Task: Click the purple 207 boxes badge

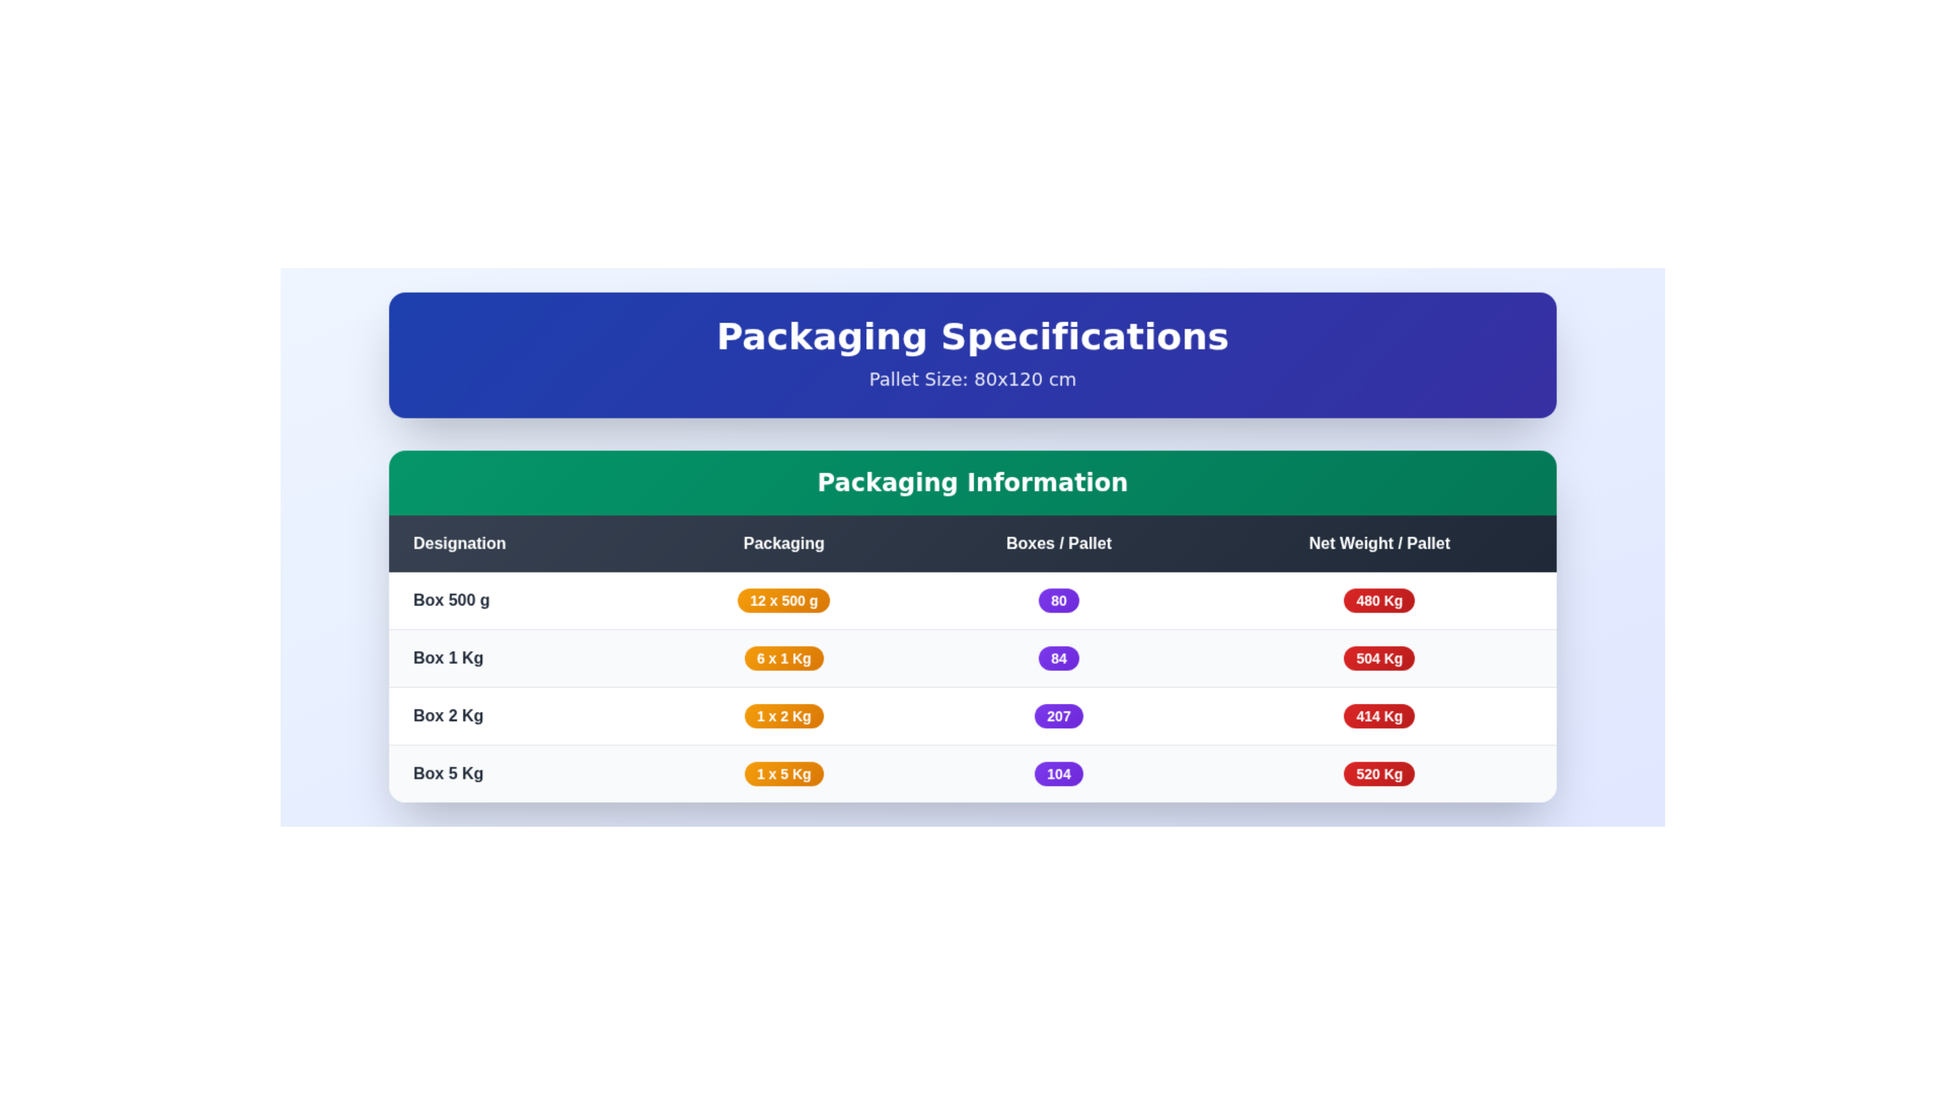Action: pos(1058,717)
